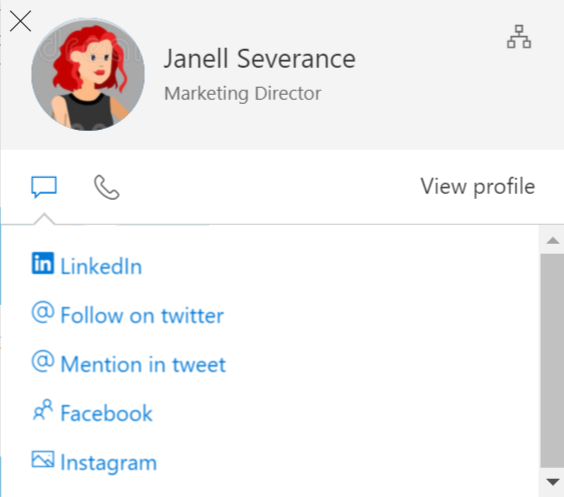Screen dimensions: 564x497
Task: Click the people icon next to Facebook
Action: [43, 410]
